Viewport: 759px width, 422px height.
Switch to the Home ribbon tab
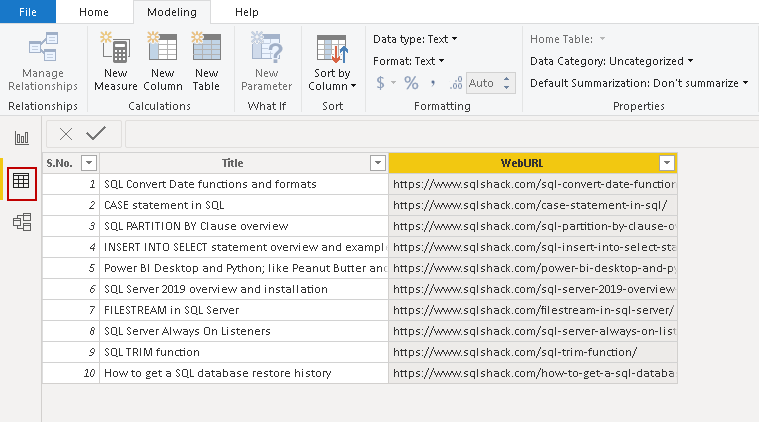click(x=94, y=12)
